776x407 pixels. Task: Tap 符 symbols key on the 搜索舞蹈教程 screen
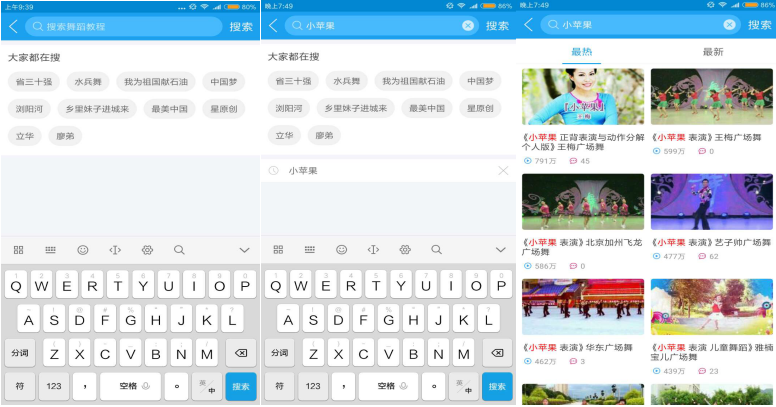pos(20,386)
